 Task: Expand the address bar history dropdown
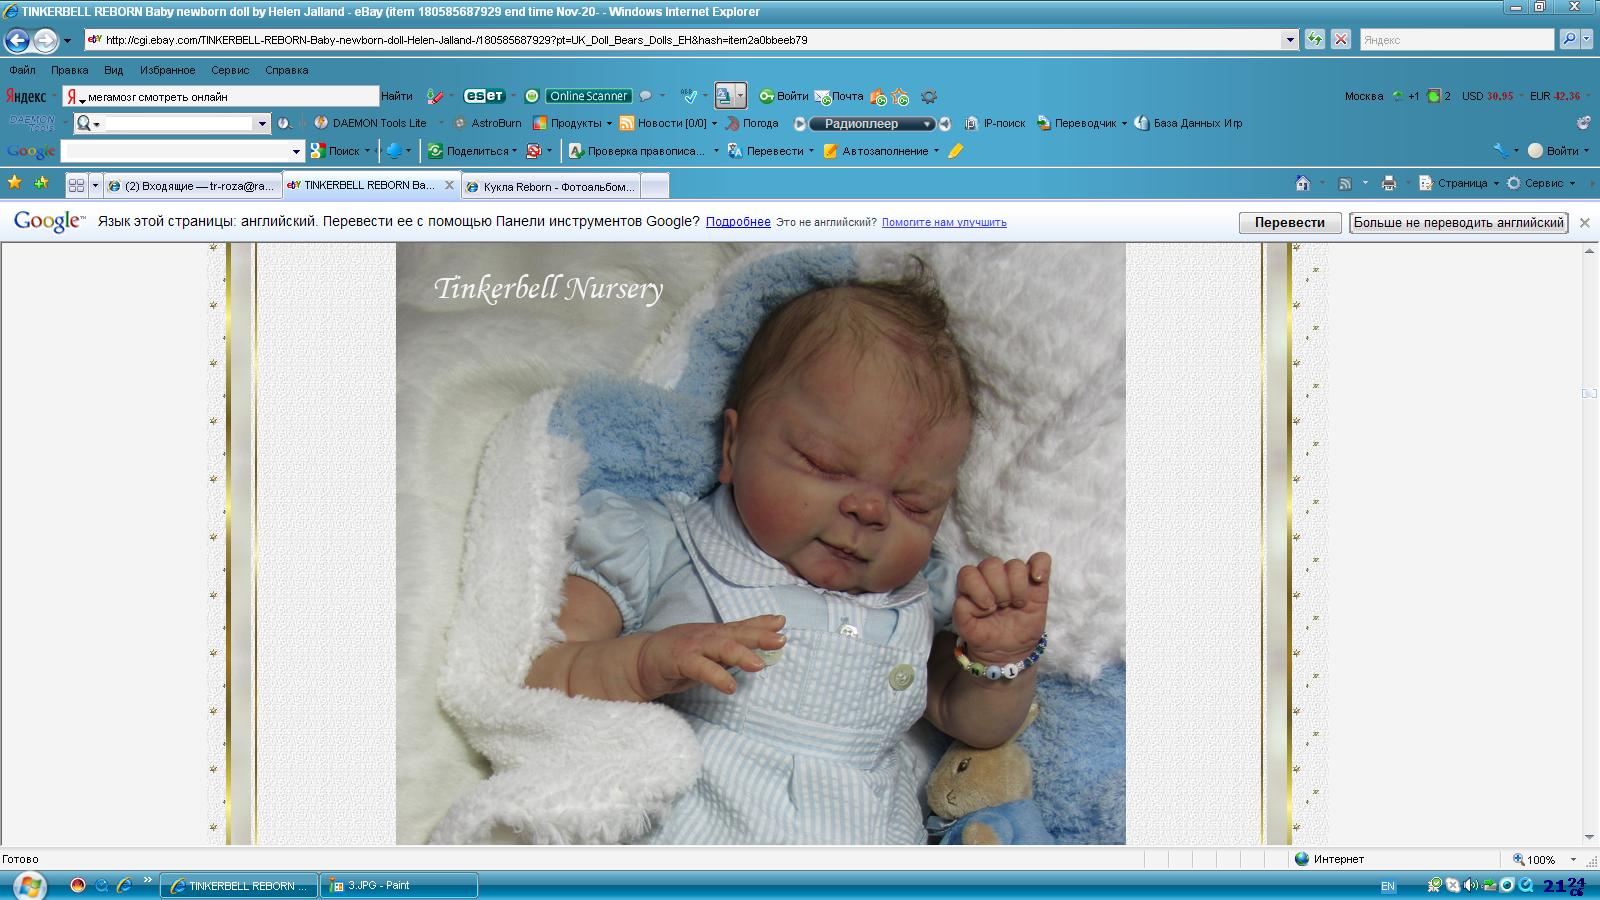point(1289,40)
